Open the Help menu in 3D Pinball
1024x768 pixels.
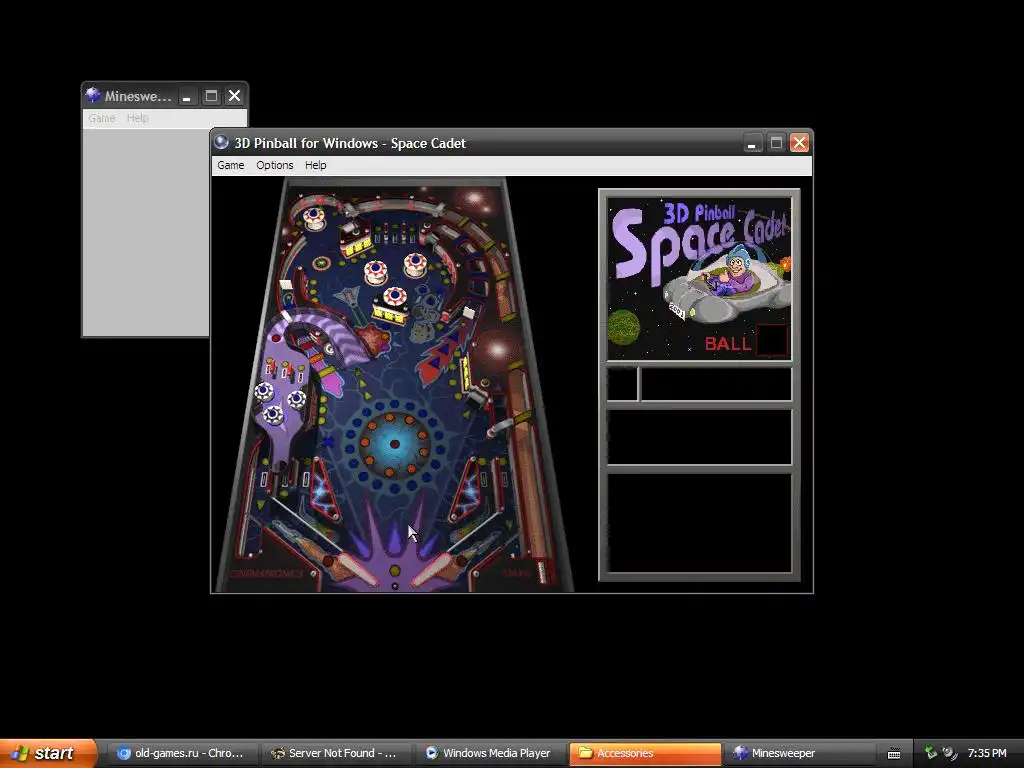point(315,165)
